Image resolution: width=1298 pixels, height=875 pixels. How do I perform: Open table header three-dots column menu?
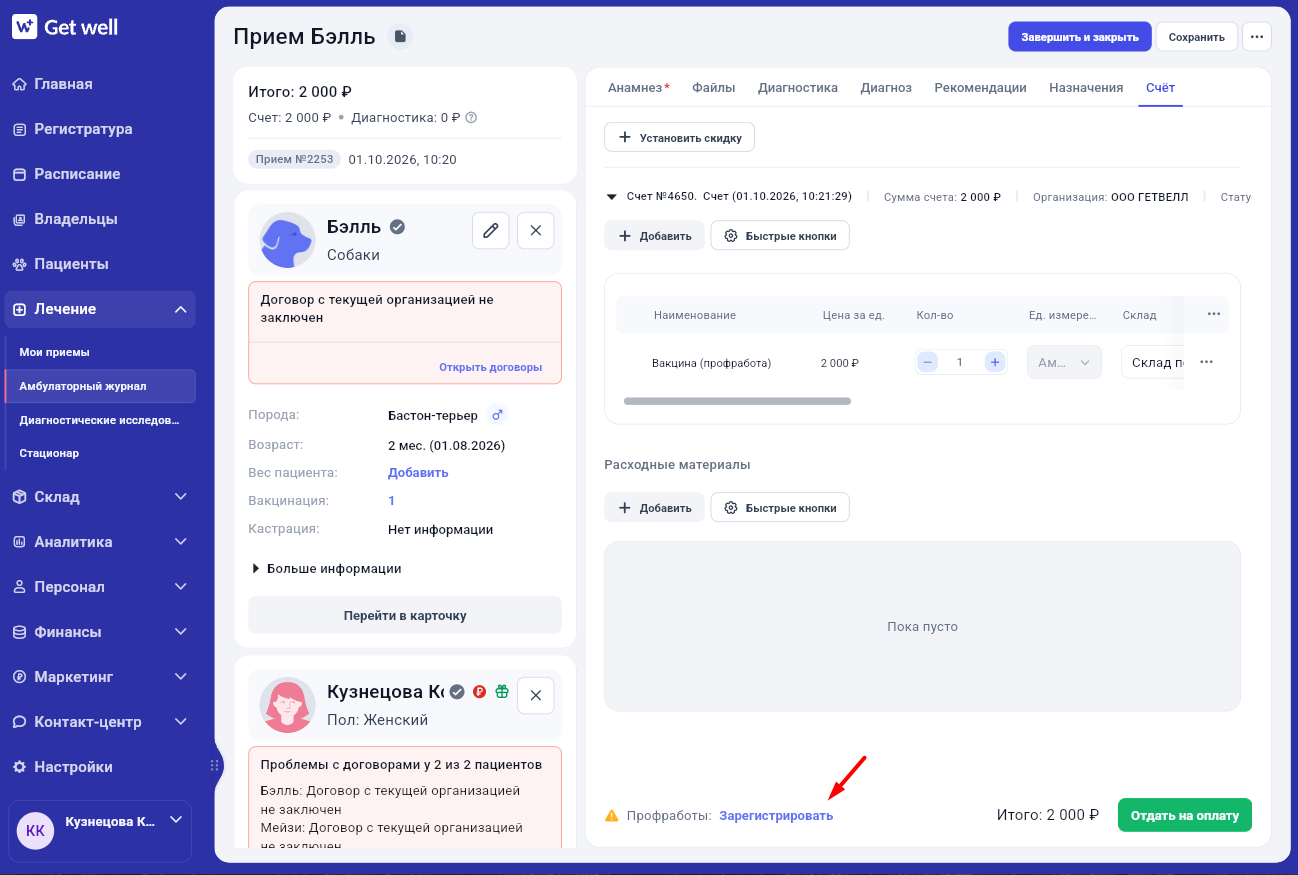[x=1214, y=314]
